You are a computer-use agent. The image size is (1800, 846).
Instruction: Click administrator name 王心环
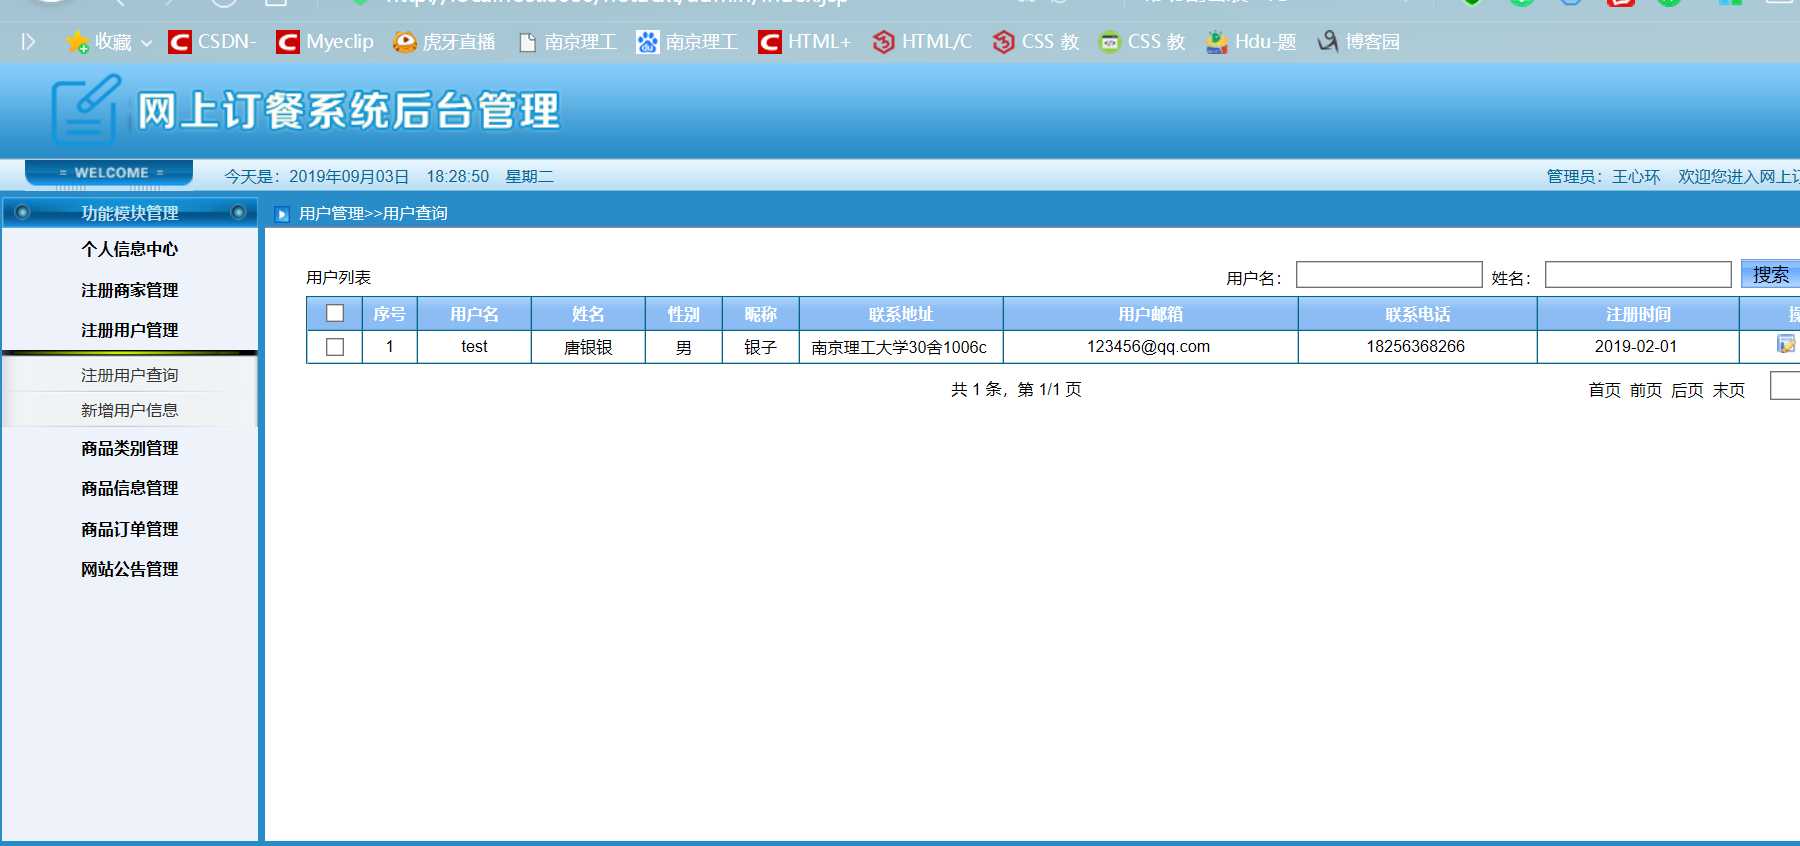1636,177
